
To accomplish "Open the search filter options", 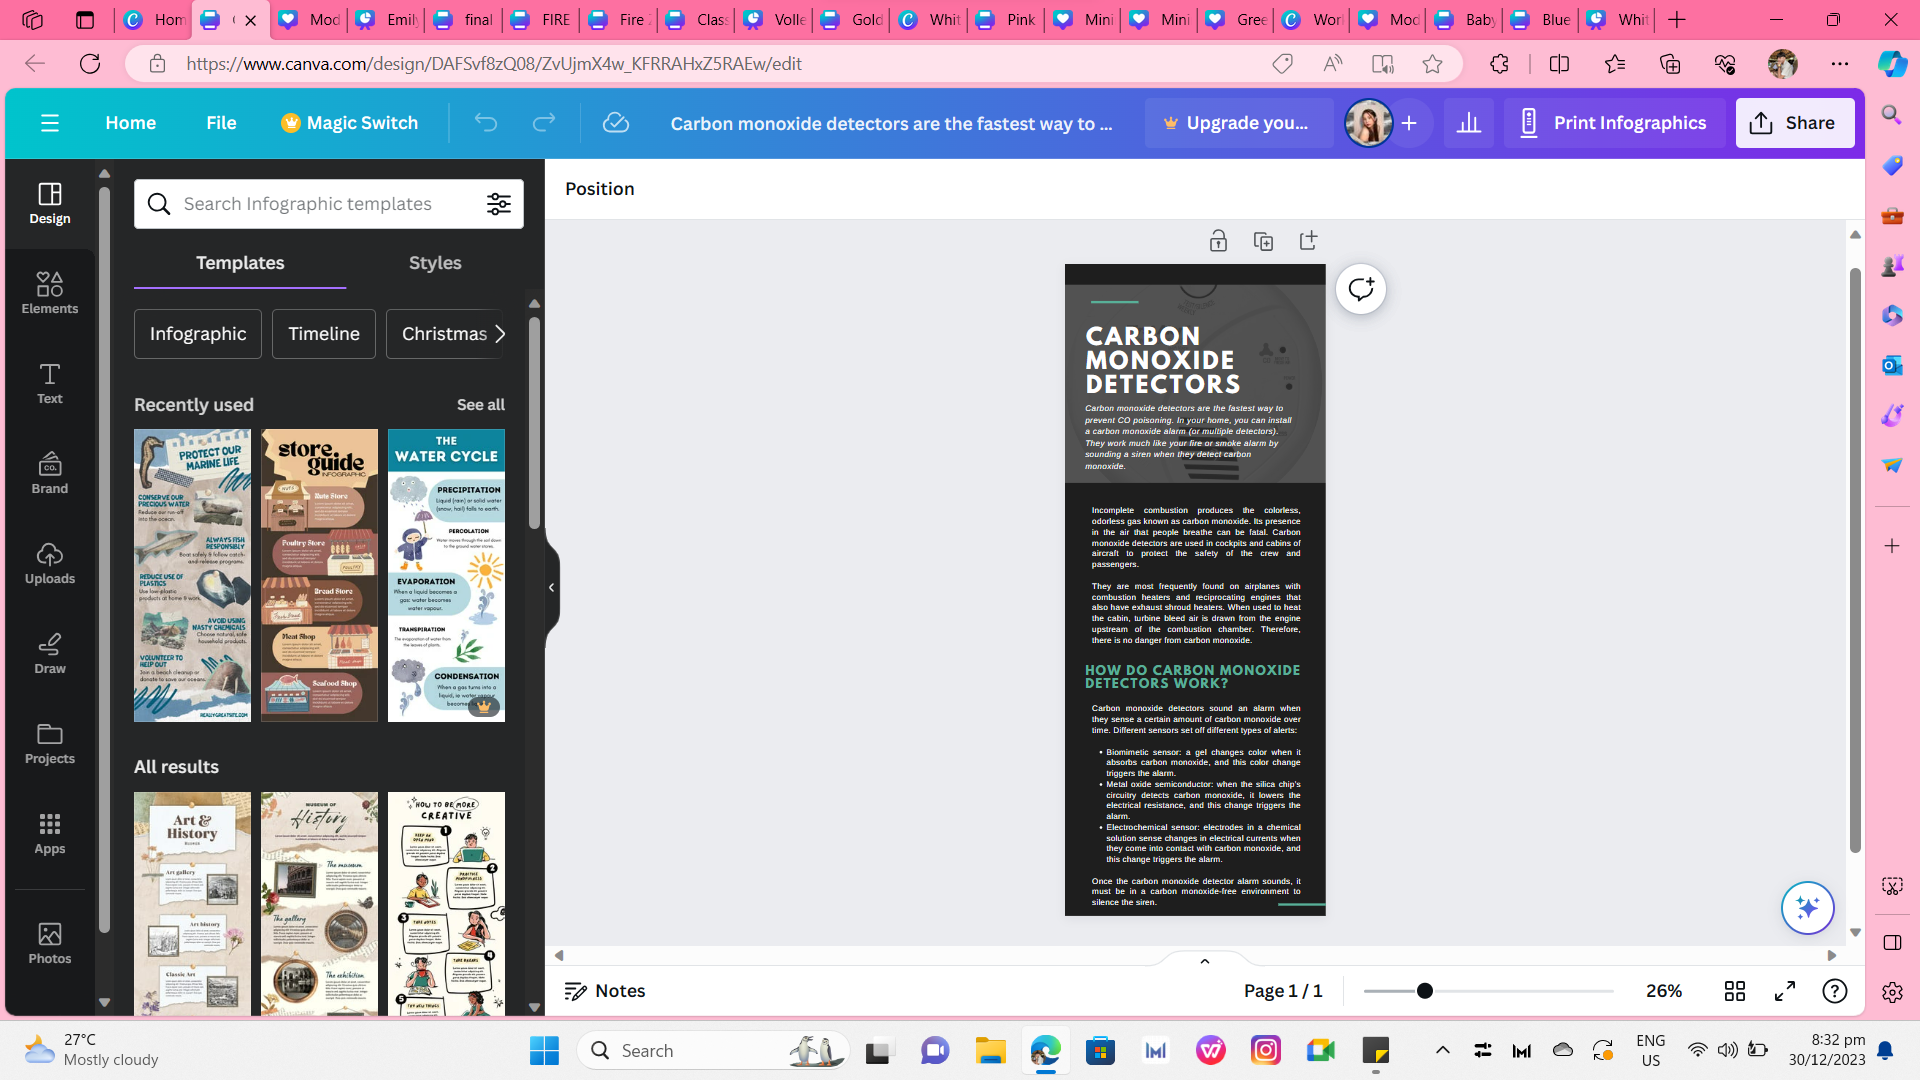I will coord(498,204).
